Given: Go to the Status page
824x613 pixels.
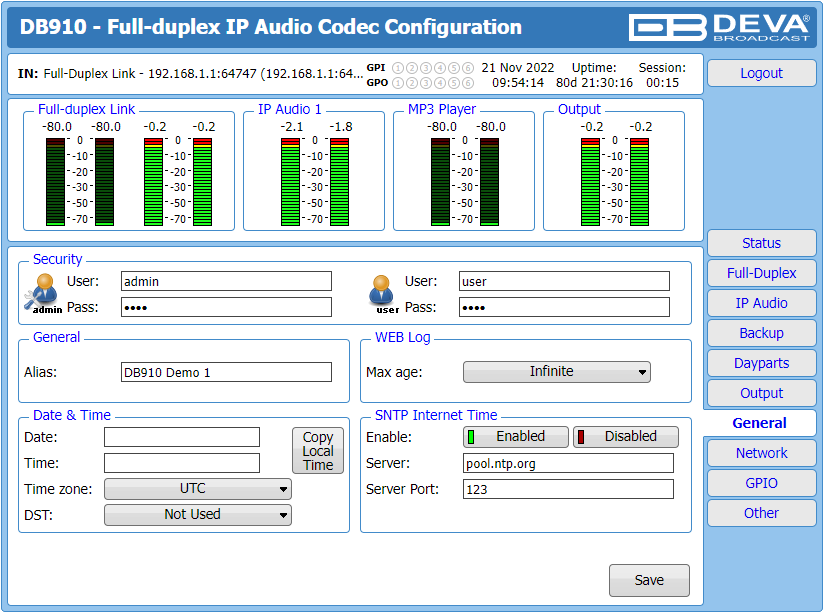Looking at the screenshot, I should [761, 243].
